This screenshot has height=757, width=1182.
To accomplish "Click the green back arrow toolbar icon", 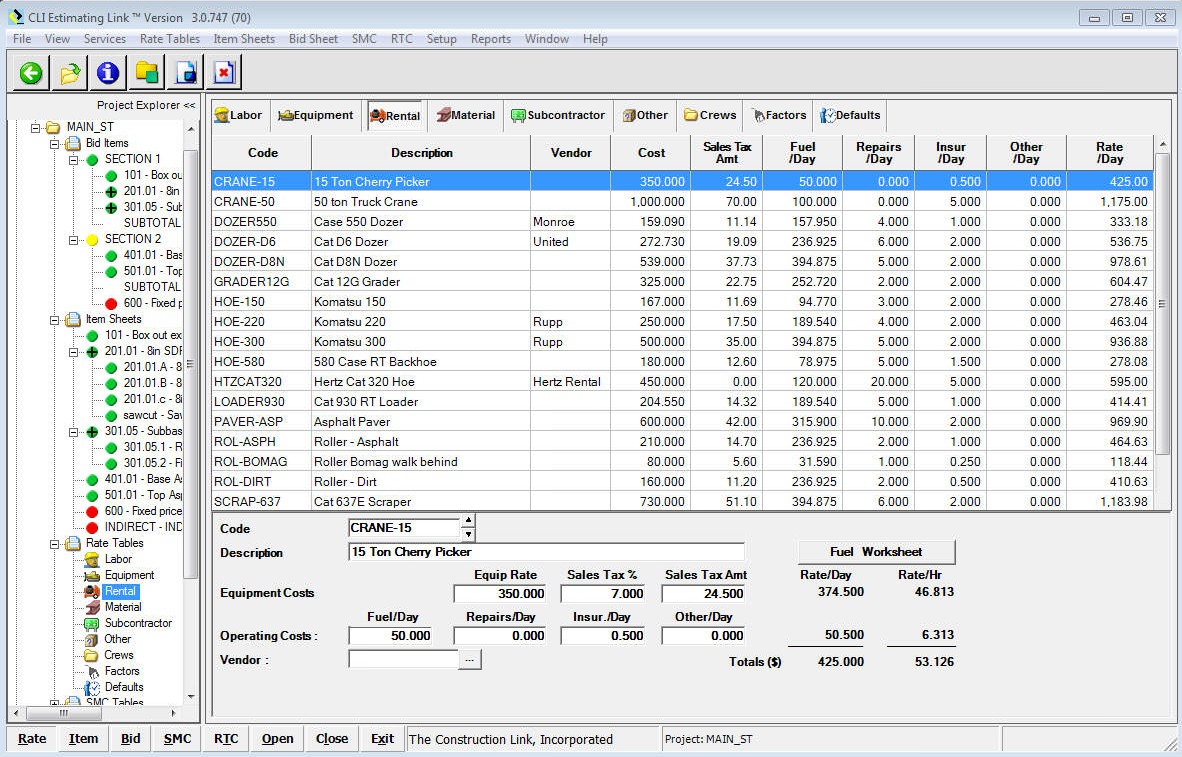I will pos(31,73).
